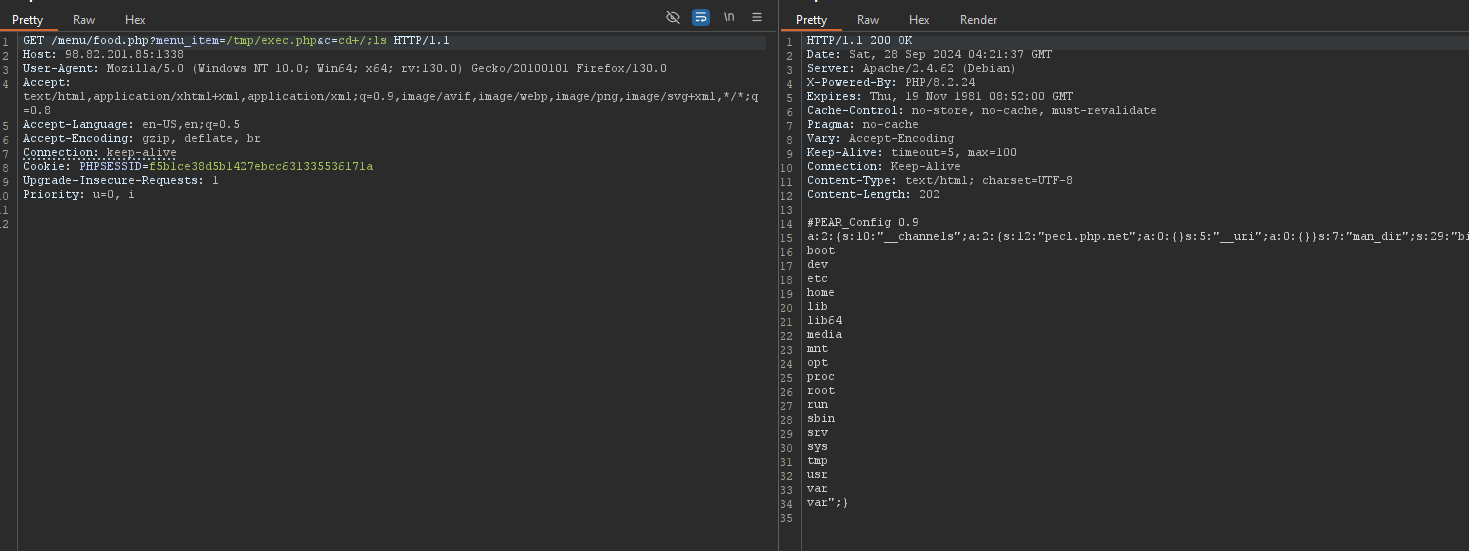Click the serialized a:2 __channels line
1469x551 pixels.
[1137, 237]
